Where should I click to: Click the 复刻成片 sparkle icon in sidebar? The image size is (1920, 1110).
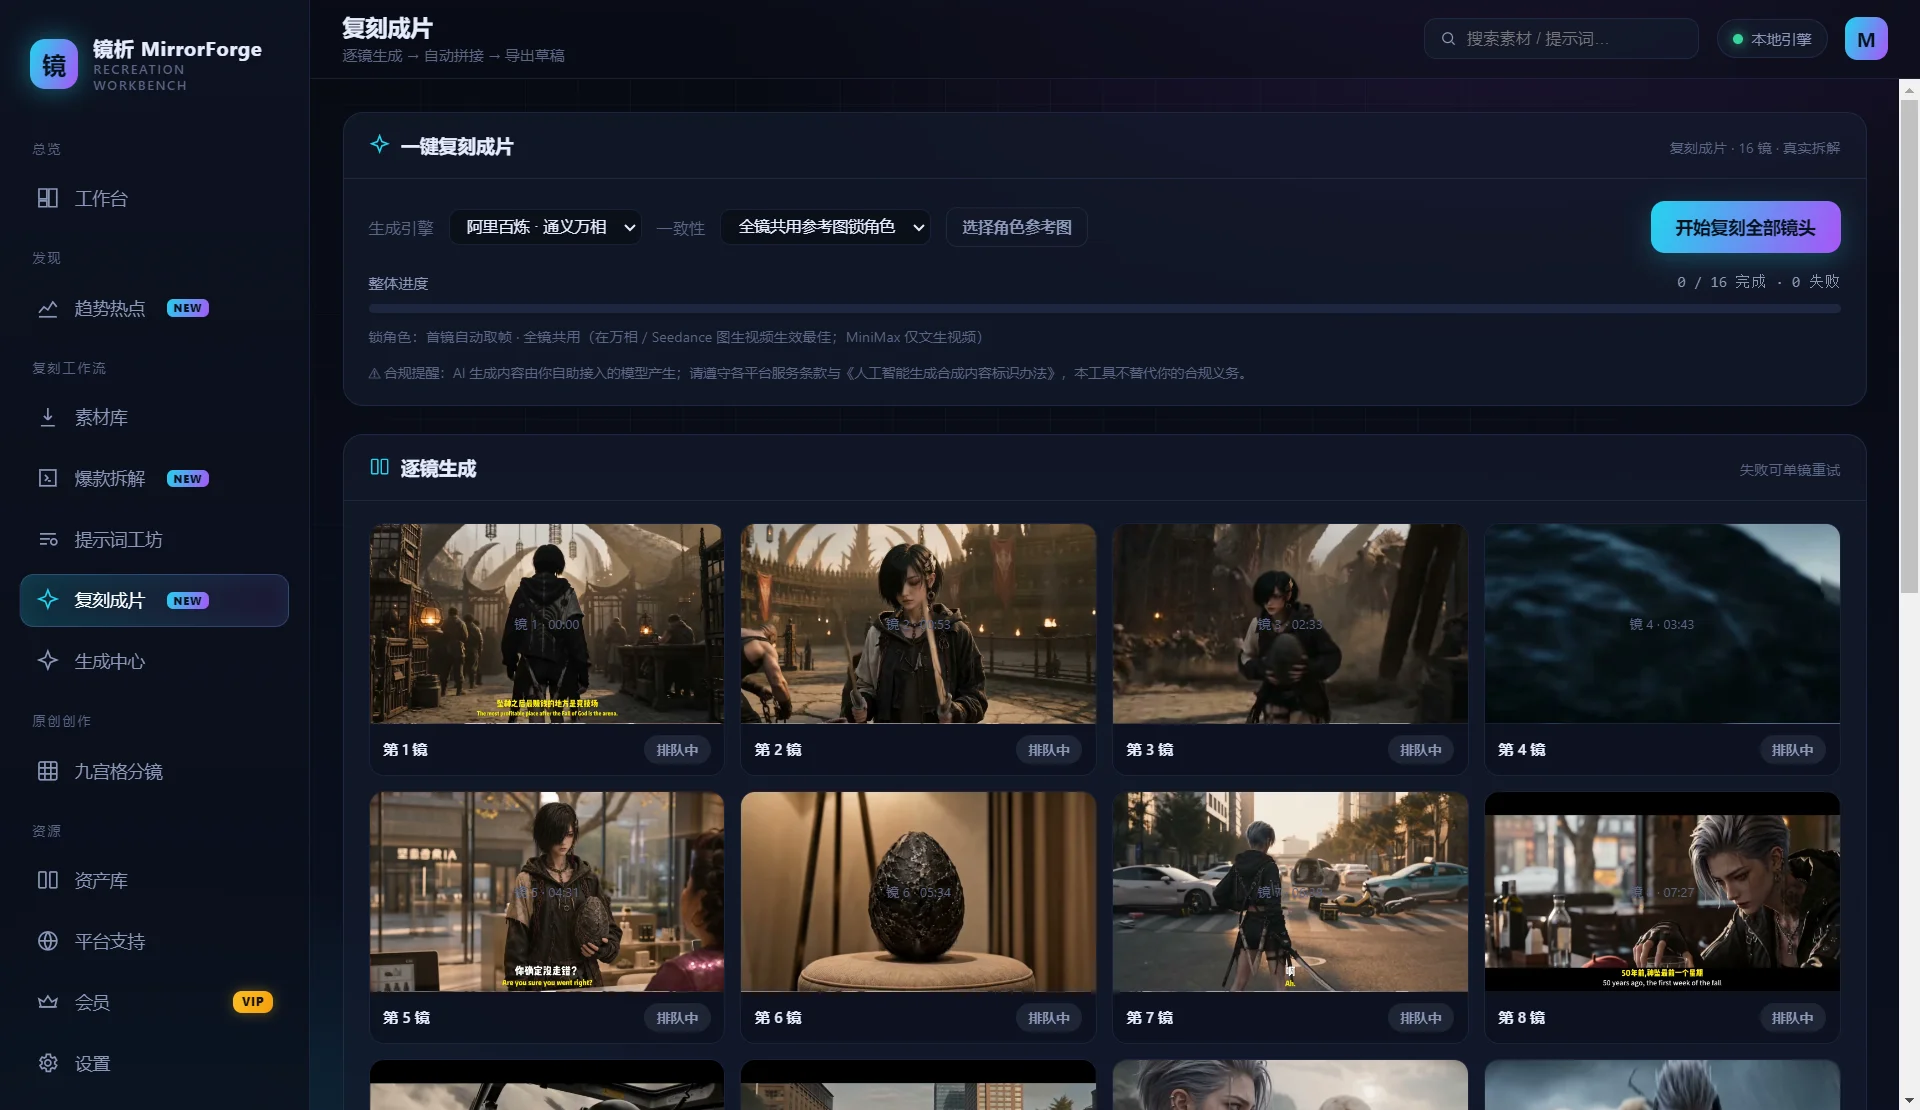47,600
